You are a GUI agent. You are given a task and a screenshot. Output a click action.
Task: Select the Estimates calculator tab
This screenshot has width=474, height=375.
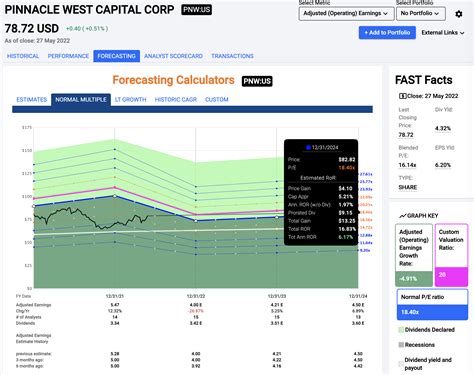pos(32,100)
